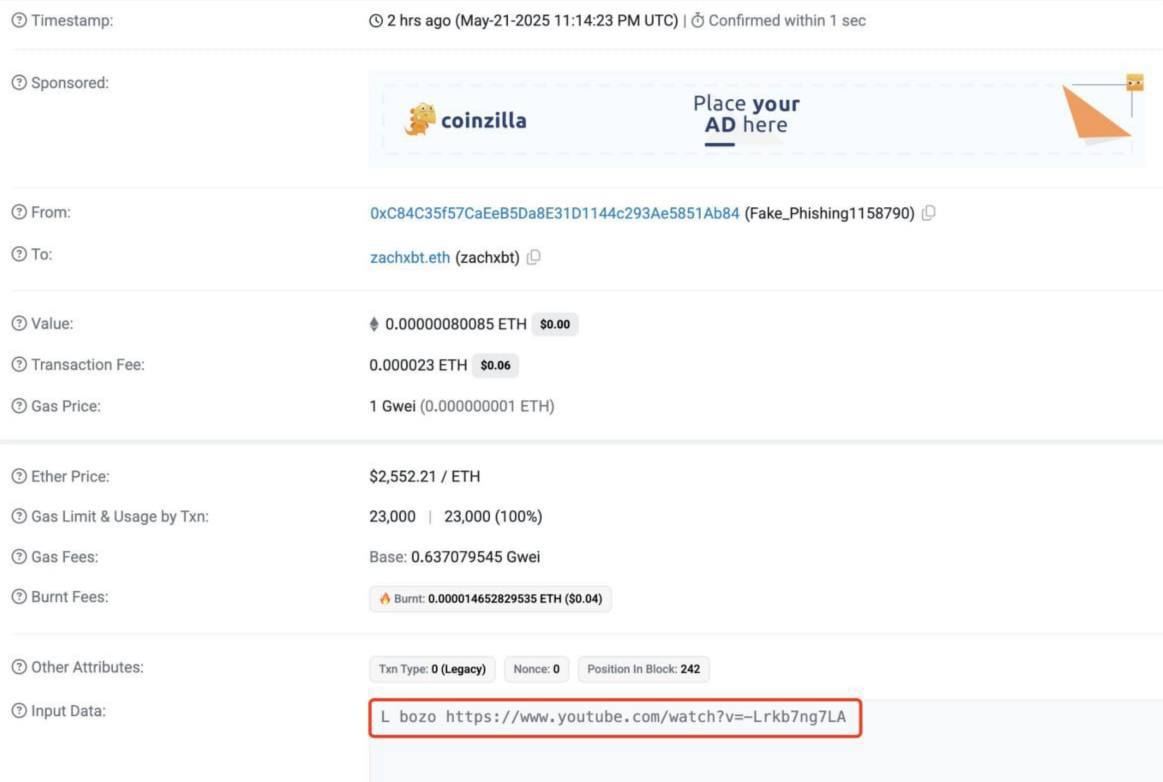This screenshot has height=782, width=1163.
Task: Open the zachxbt.eth recipient link
Action: (410, 258)
